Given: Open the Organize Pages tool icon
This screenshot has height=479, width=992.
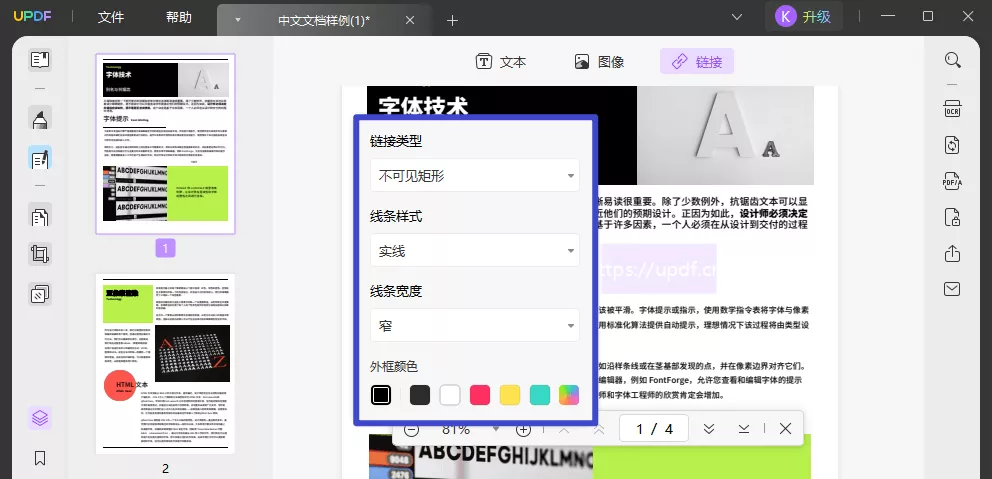Looking at the screenshot, I should (40, 217).
